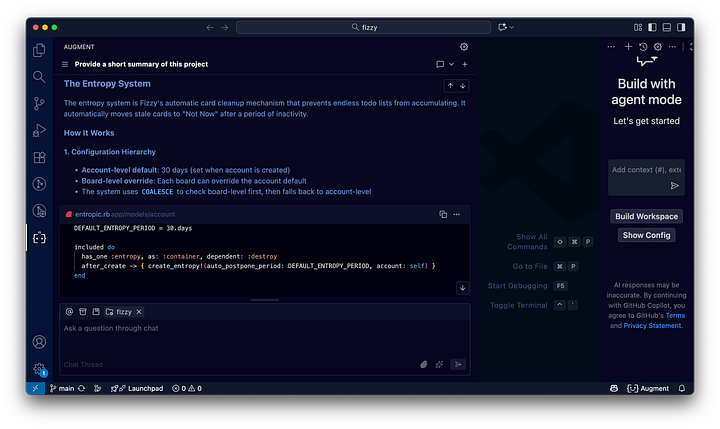Show errors and warnings count
The image size is (720, 429).
187,389
